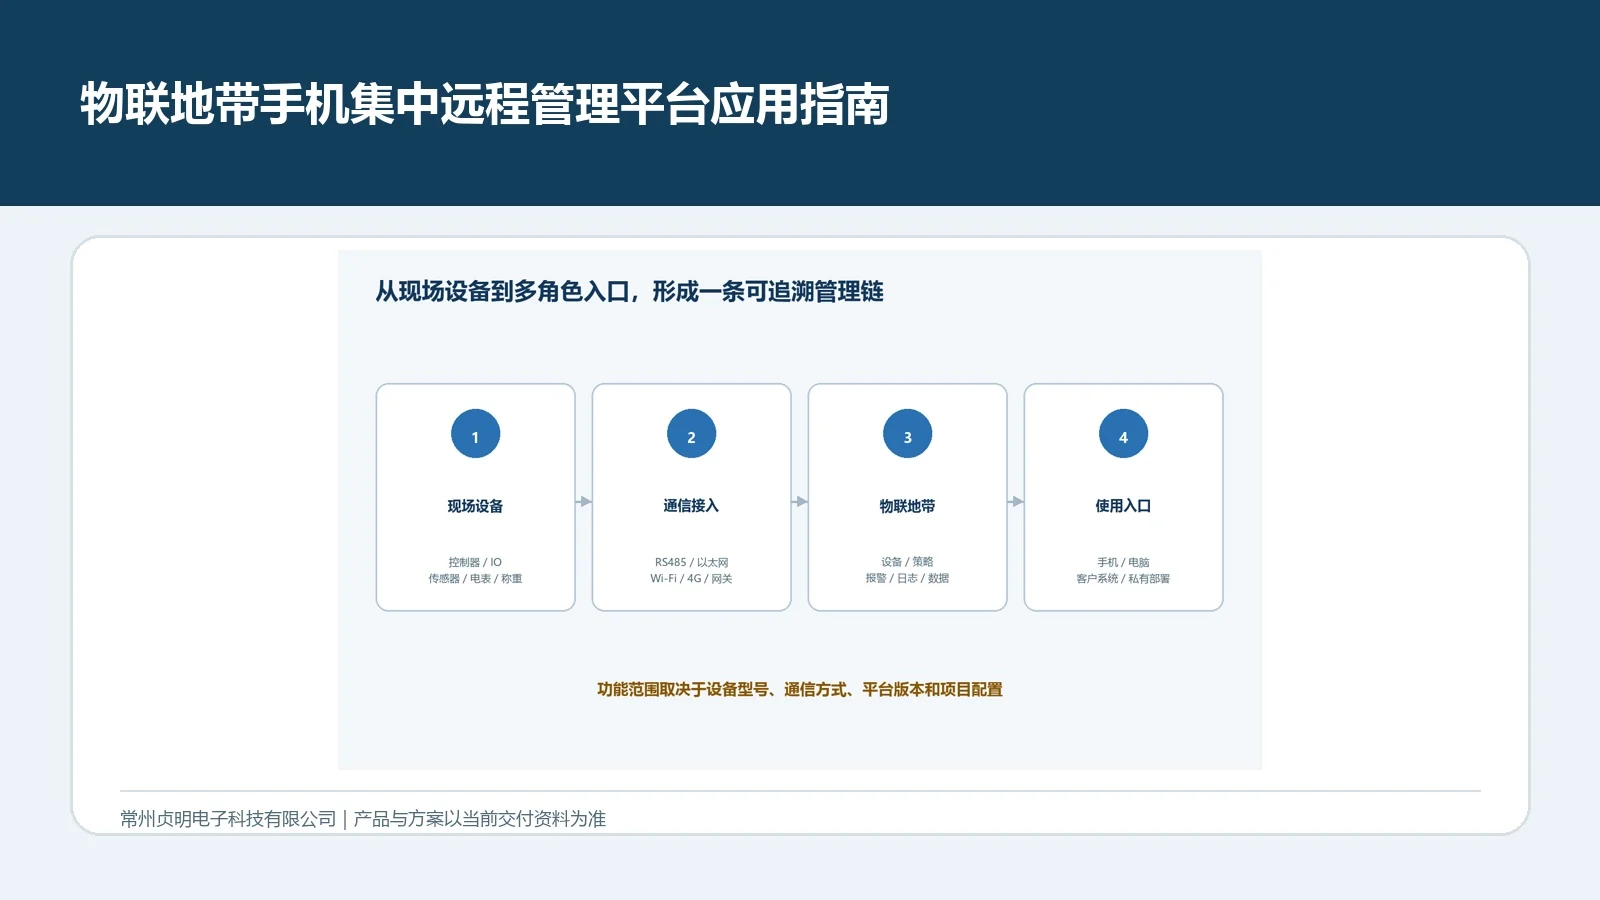This screenshot has width=1600, height=900.
Task: Click the numbered circle 3 icon
Action: [x=907, y=434]
